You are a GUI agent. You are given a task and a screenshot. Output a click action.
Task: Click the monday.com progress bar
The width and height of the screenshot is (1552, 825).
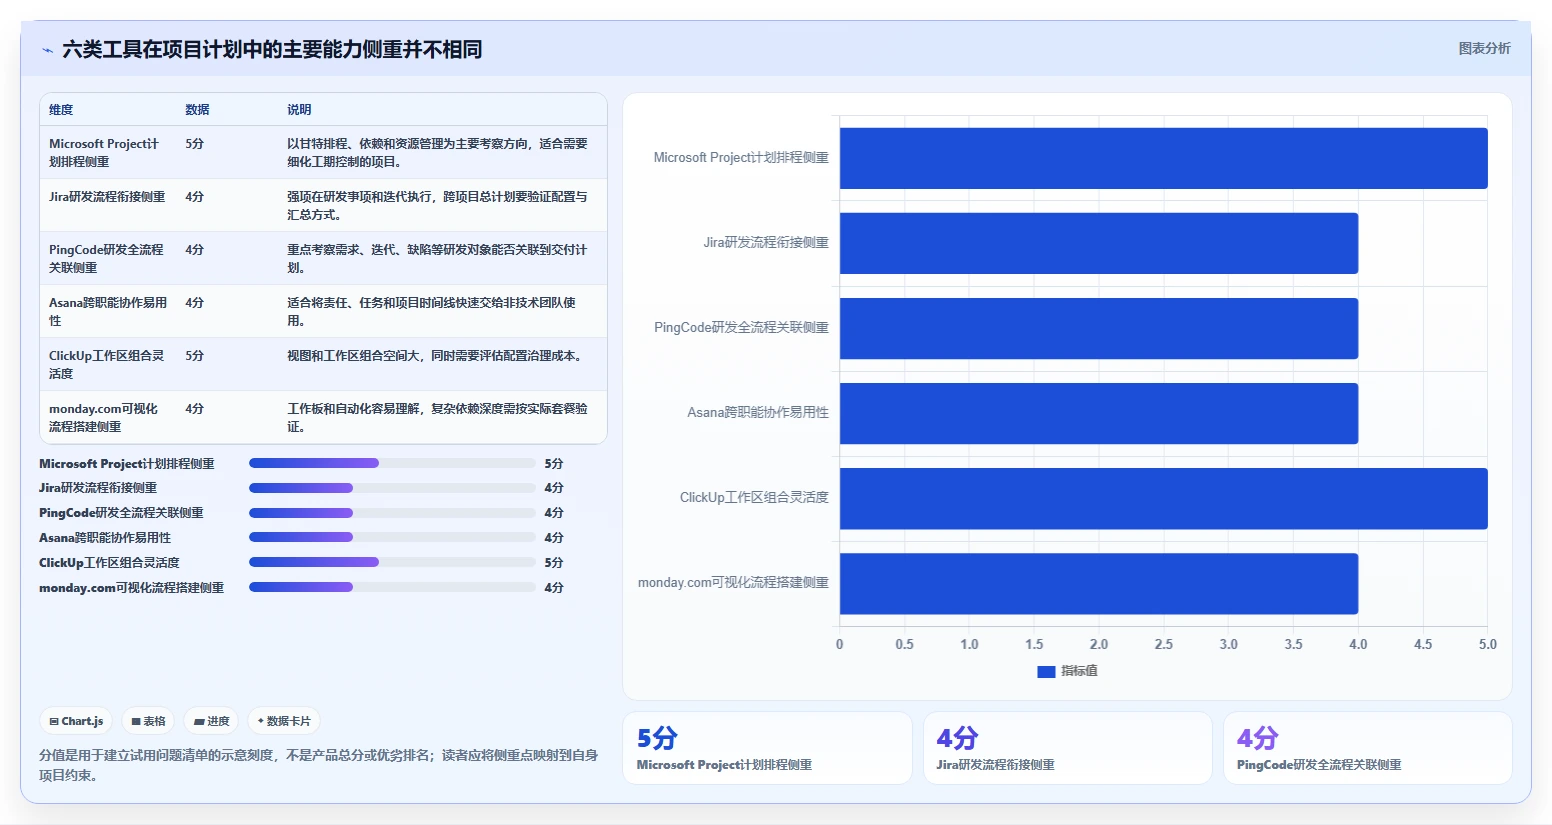[x=392, y=587]
